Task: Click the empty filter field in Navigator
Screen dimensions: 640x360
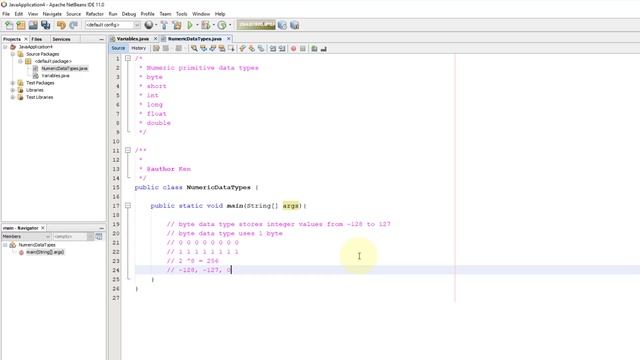Action: [70, 236]
